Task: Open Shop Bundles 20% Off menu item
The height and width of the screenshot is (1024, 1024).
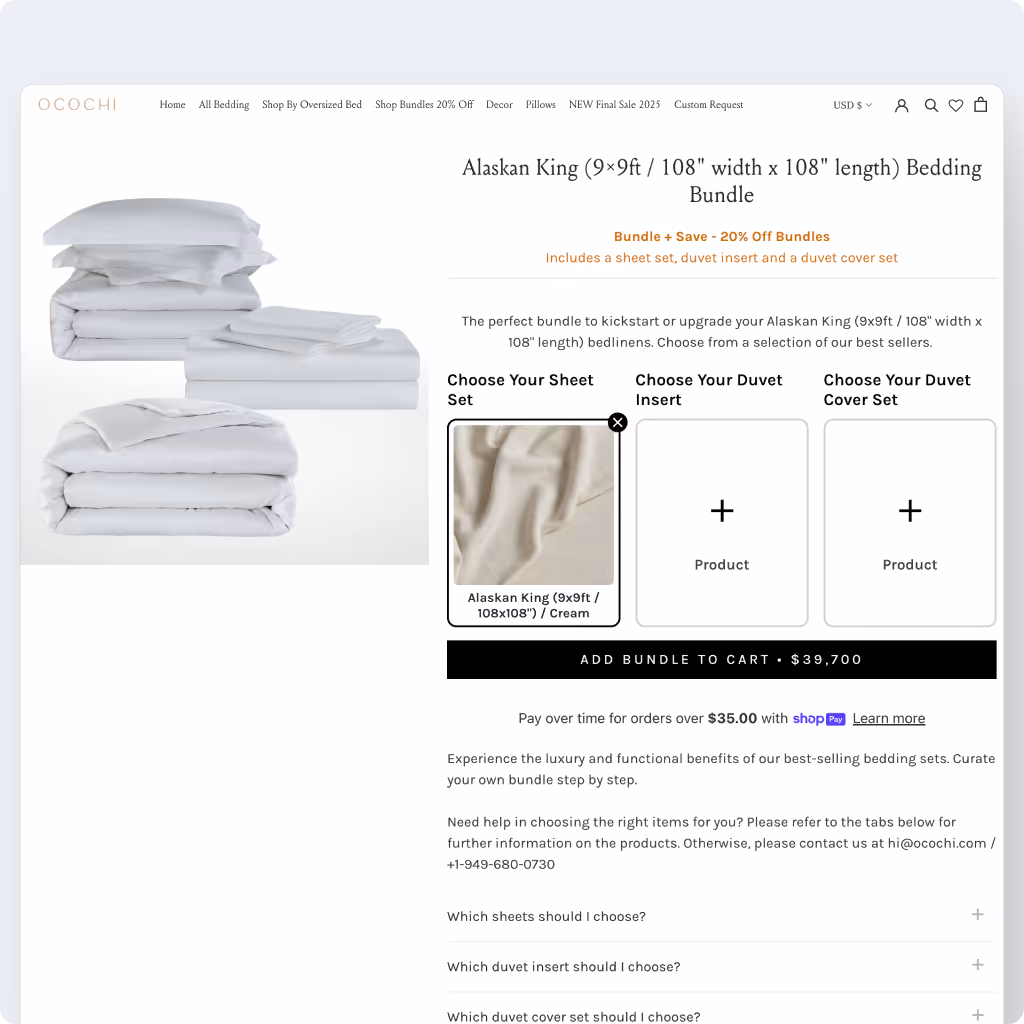Action: click(424, 104)
